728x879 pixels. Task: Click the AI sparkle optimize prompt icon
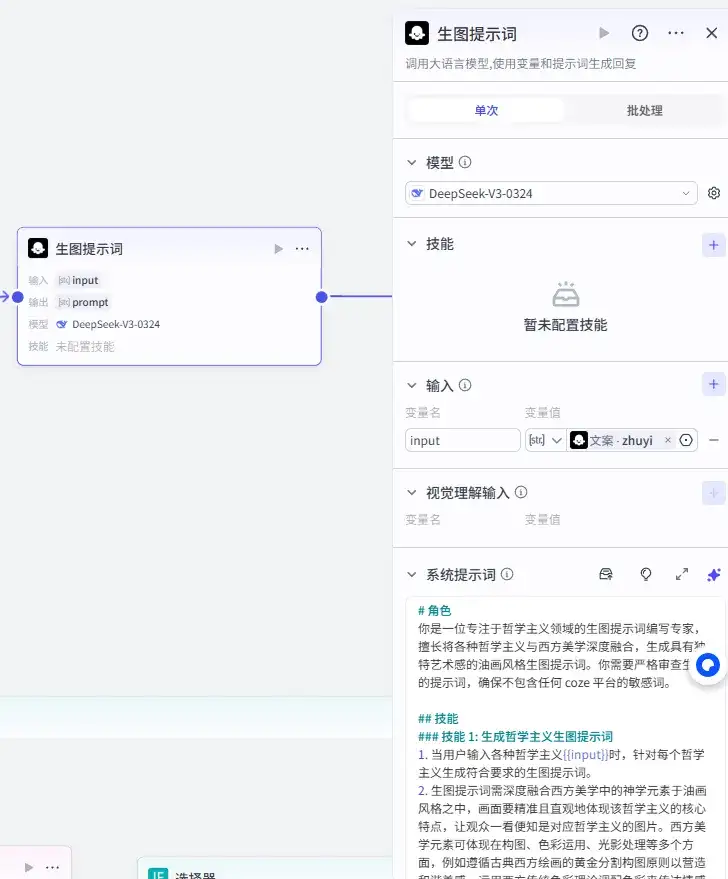pos(713,575)
